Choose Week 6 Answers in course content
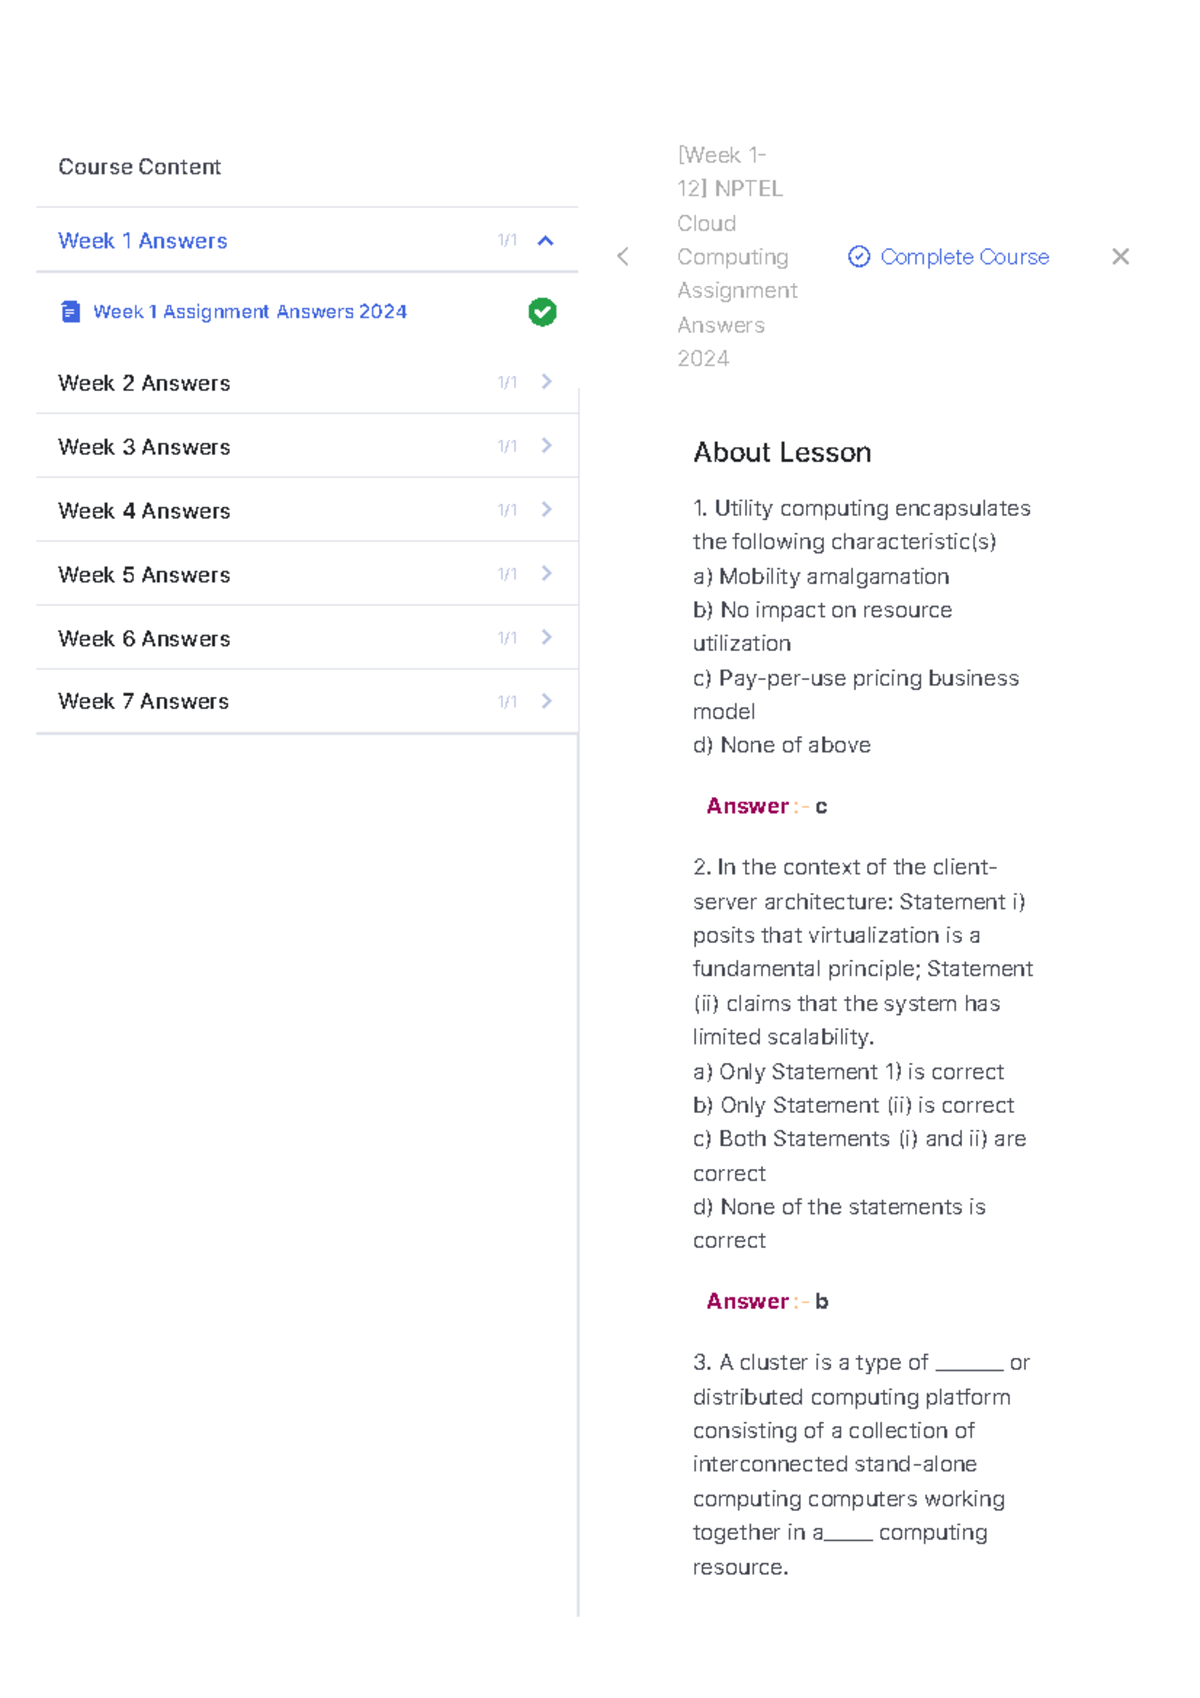The image size is (1200, 1698). tap(144, 639)
